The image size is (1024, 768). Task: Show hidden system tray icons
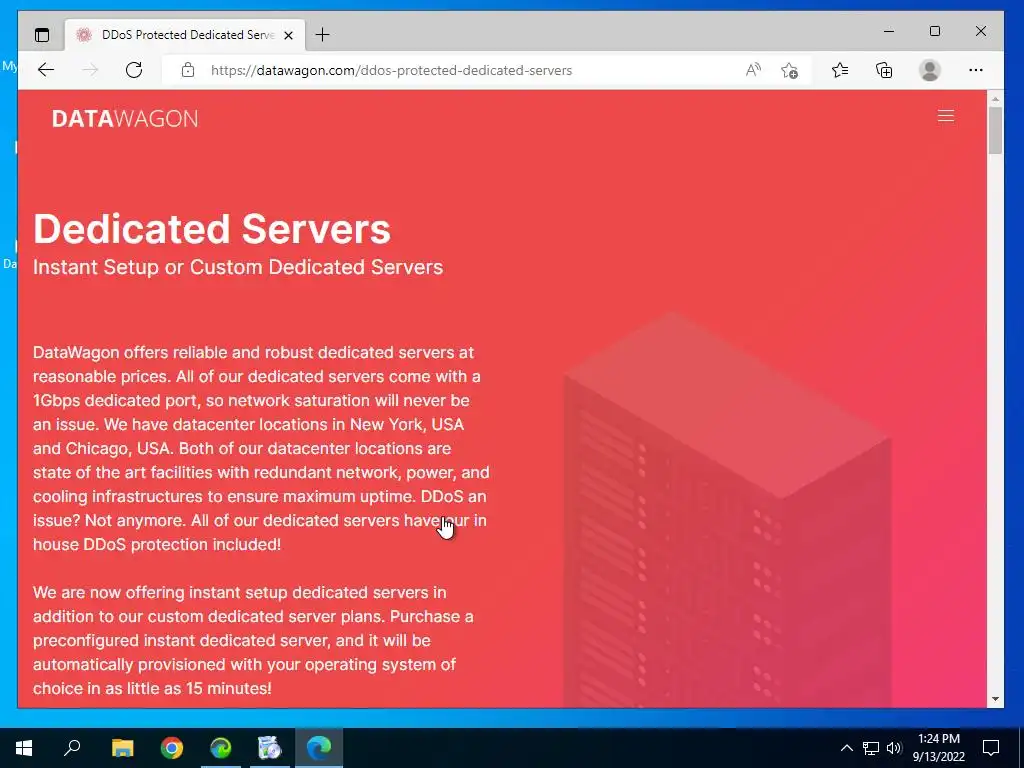(846, 748)
